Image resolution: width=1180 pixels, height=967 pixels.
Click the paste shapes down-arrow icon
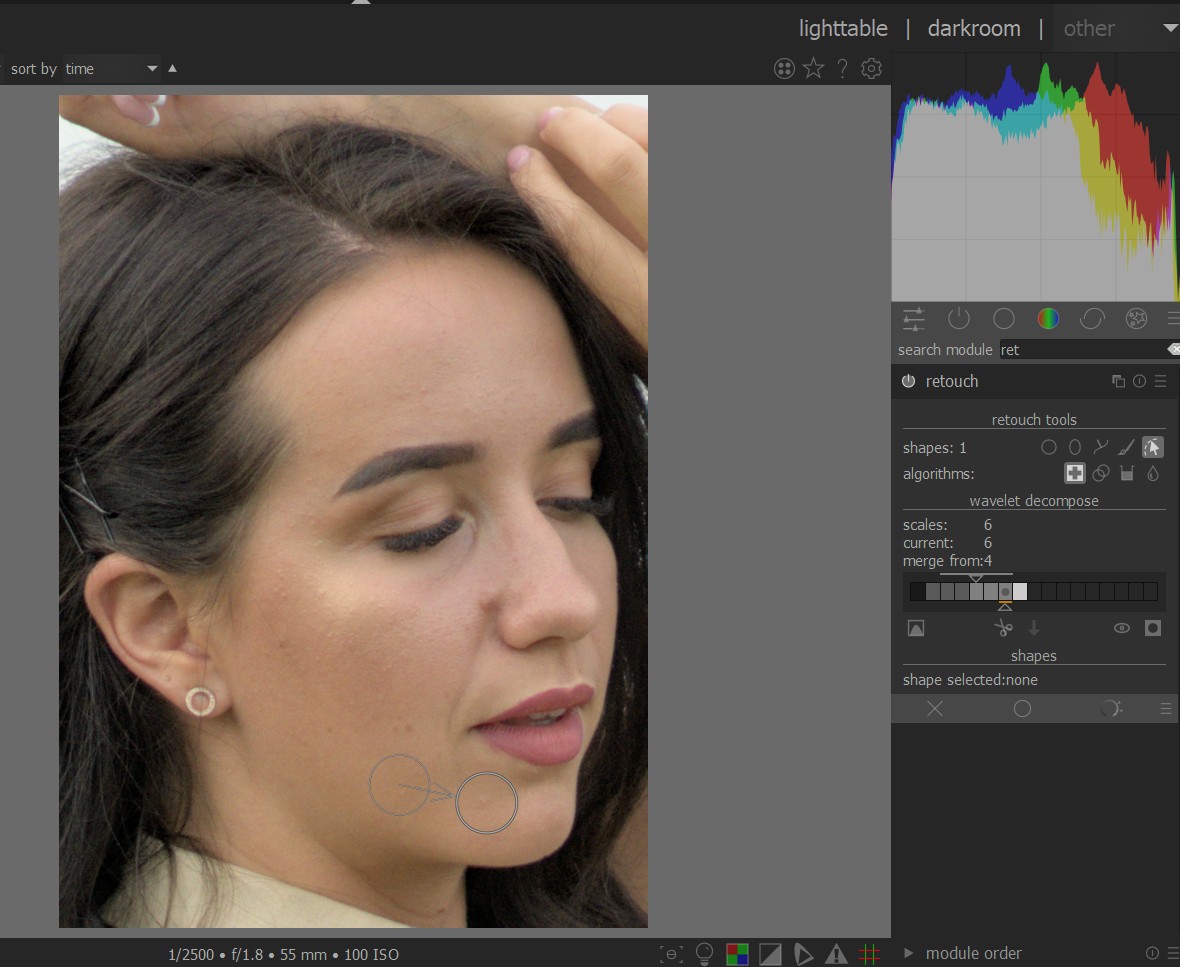click(x=1034, y=628)
